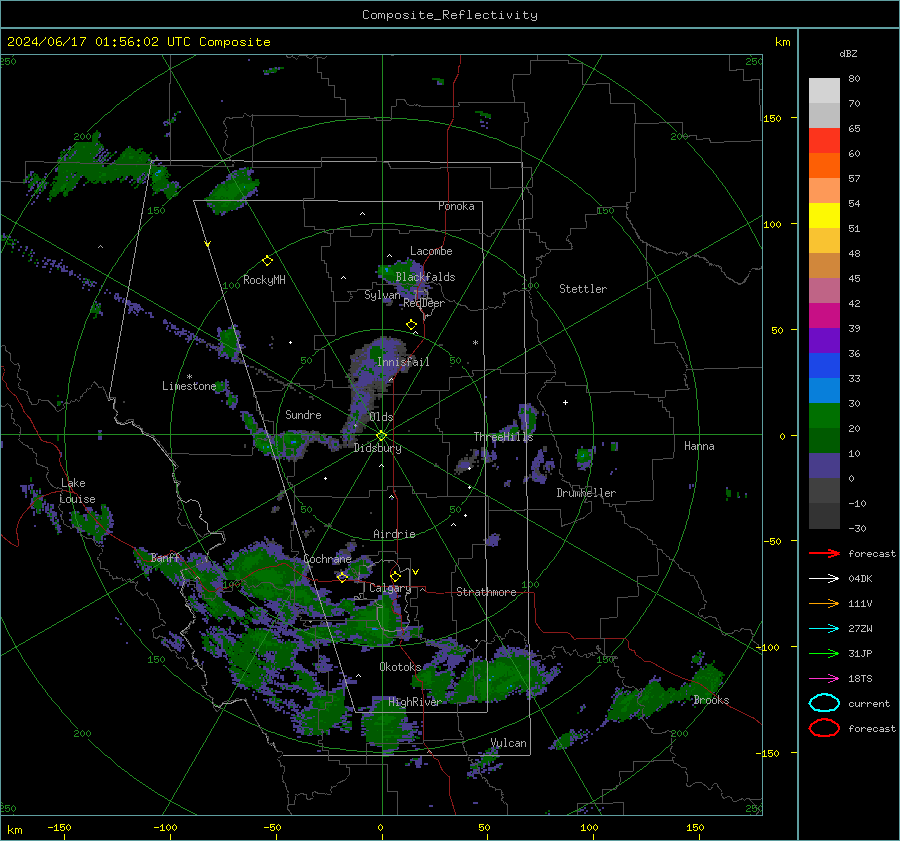Screen dimensions: 900x841
Task: Click the Composite_Reflectivity title
Action: [450, 15]
